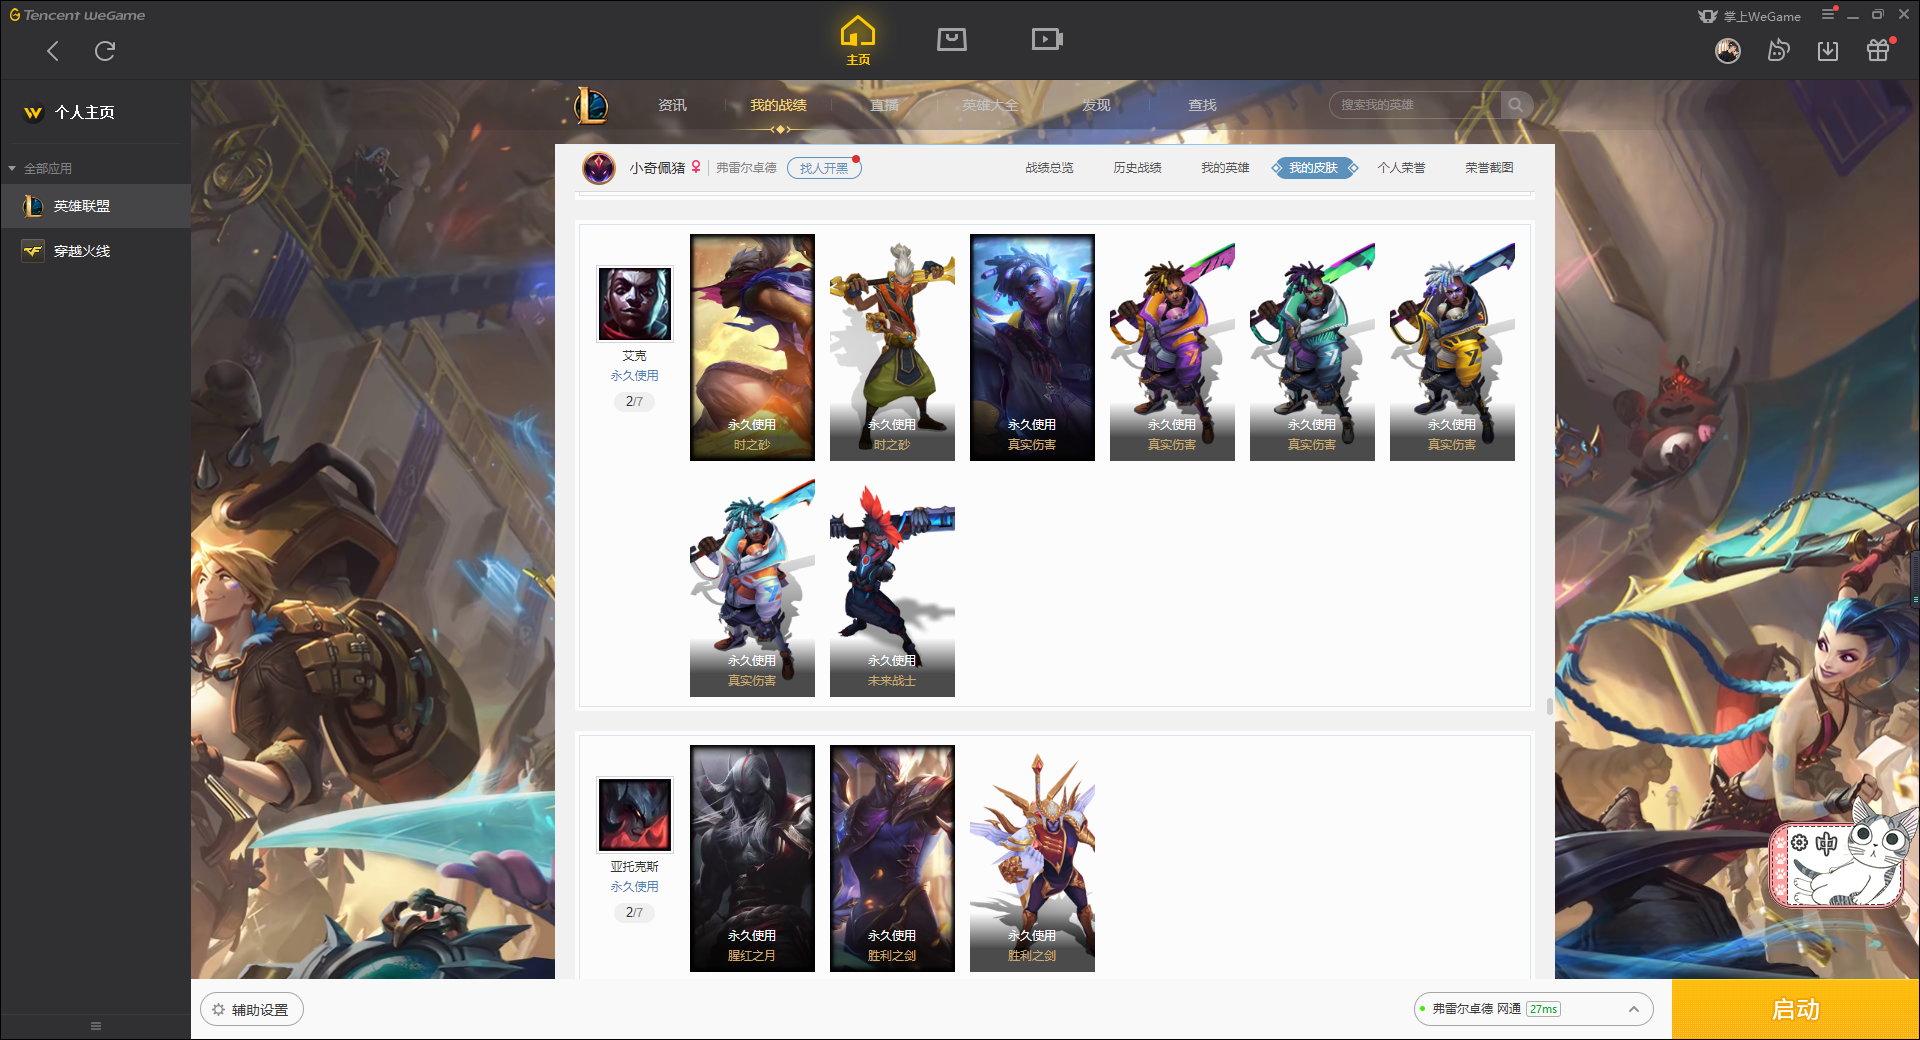Click the skin list vertical scrollbar
The width and height of the screenshot is (1920, 1040).
click(x=1549, y=706)
